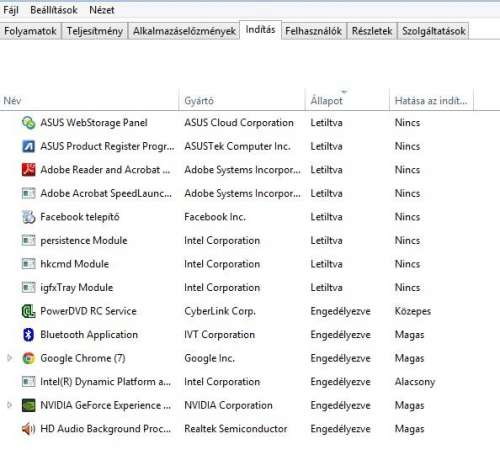500x460 pixels.
Task: Click the Adobe Reader and Acrobat icon
Action: coord(28,170)
